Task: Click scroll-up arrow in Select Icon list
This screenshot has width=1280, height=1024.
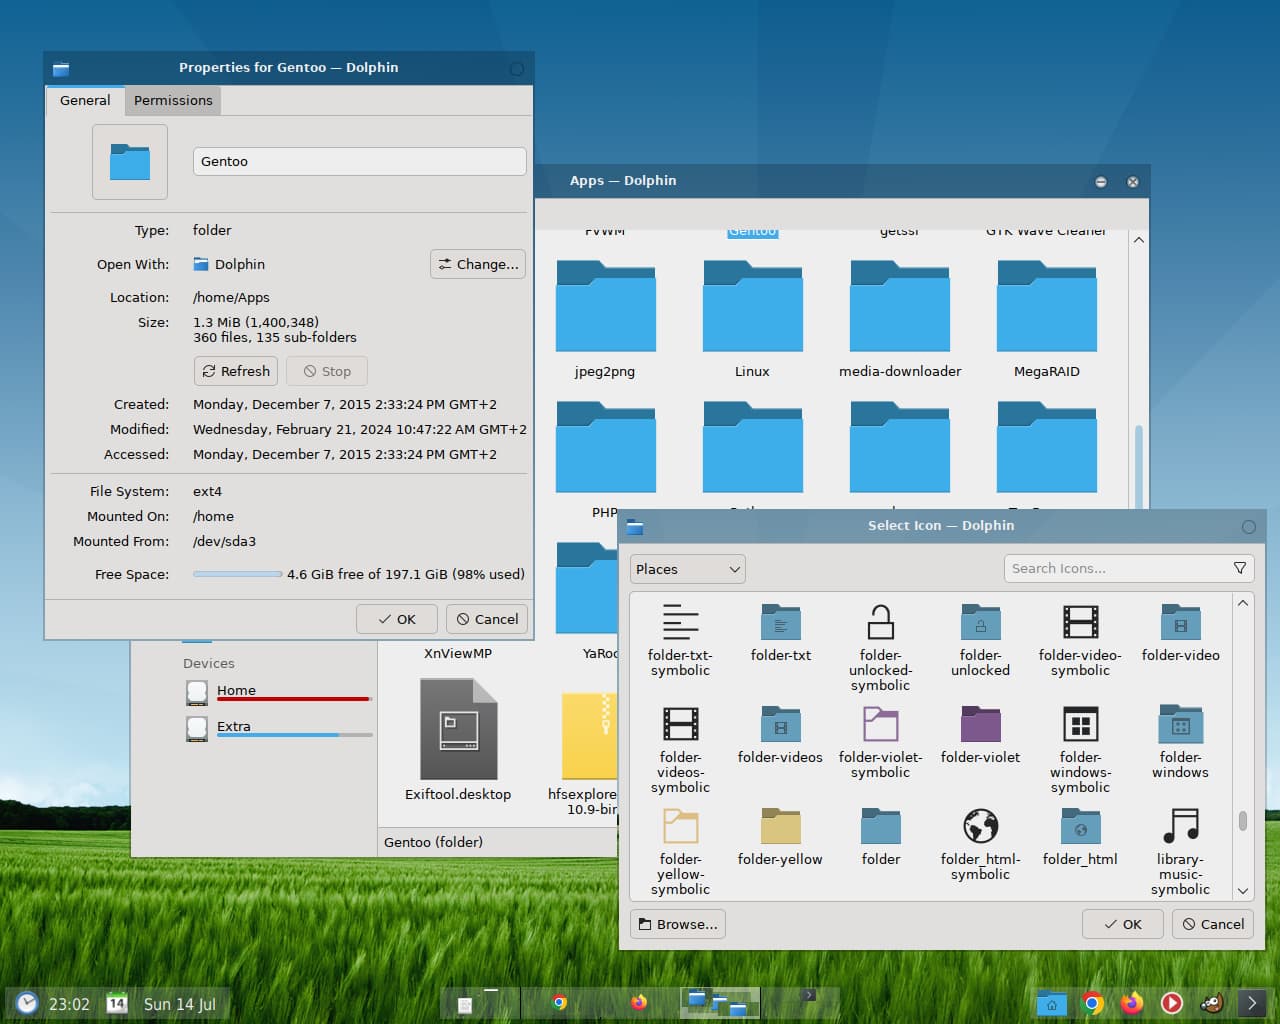Action: 1243,603
